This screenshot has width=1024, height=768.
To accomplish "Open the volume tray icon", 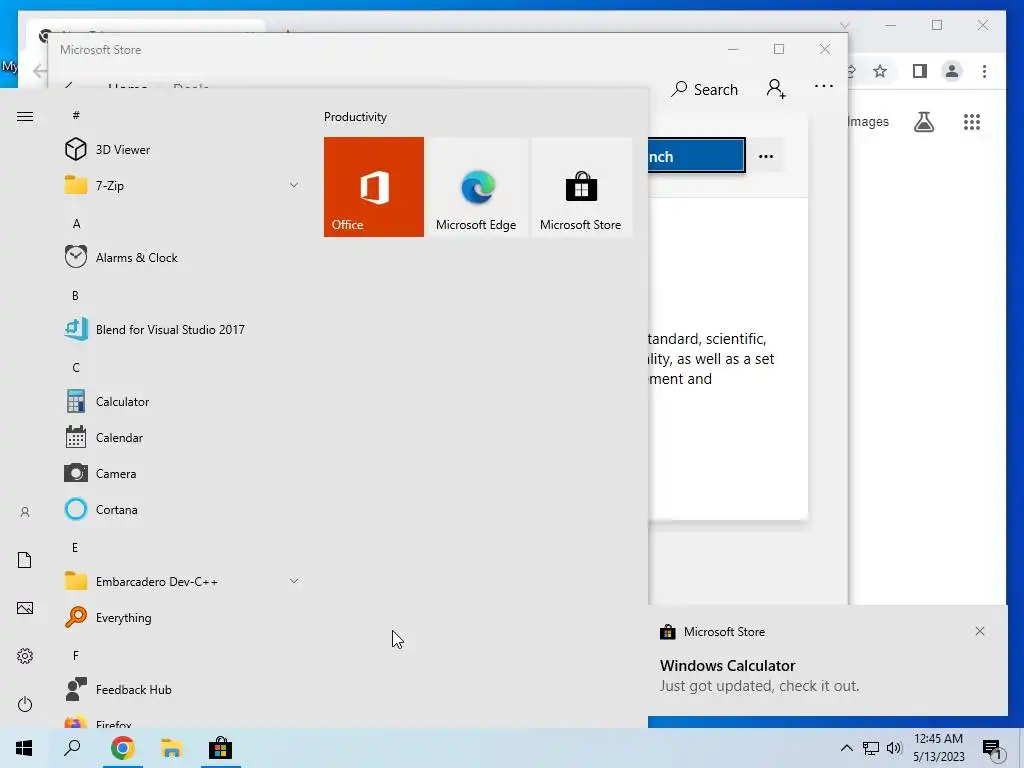I will coord(894,748).
